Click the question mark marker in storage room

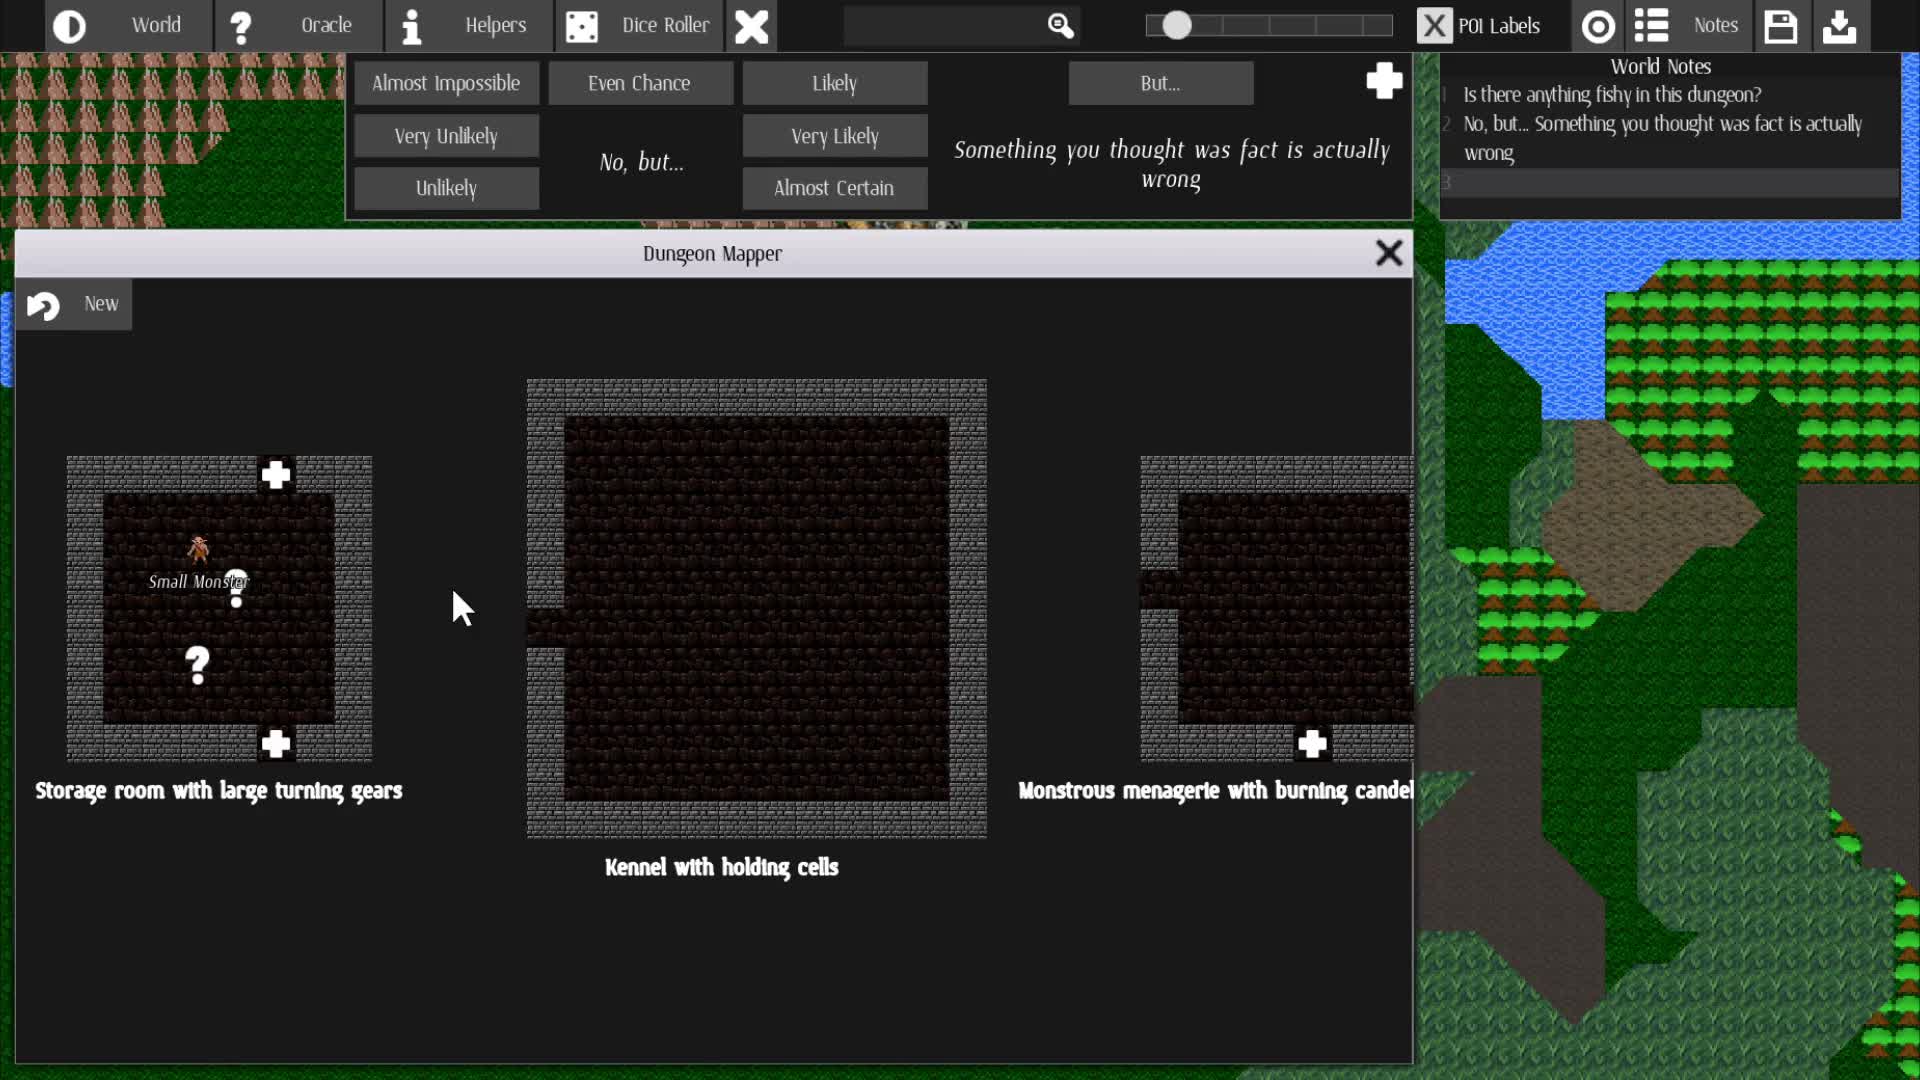tap(197, 663)
